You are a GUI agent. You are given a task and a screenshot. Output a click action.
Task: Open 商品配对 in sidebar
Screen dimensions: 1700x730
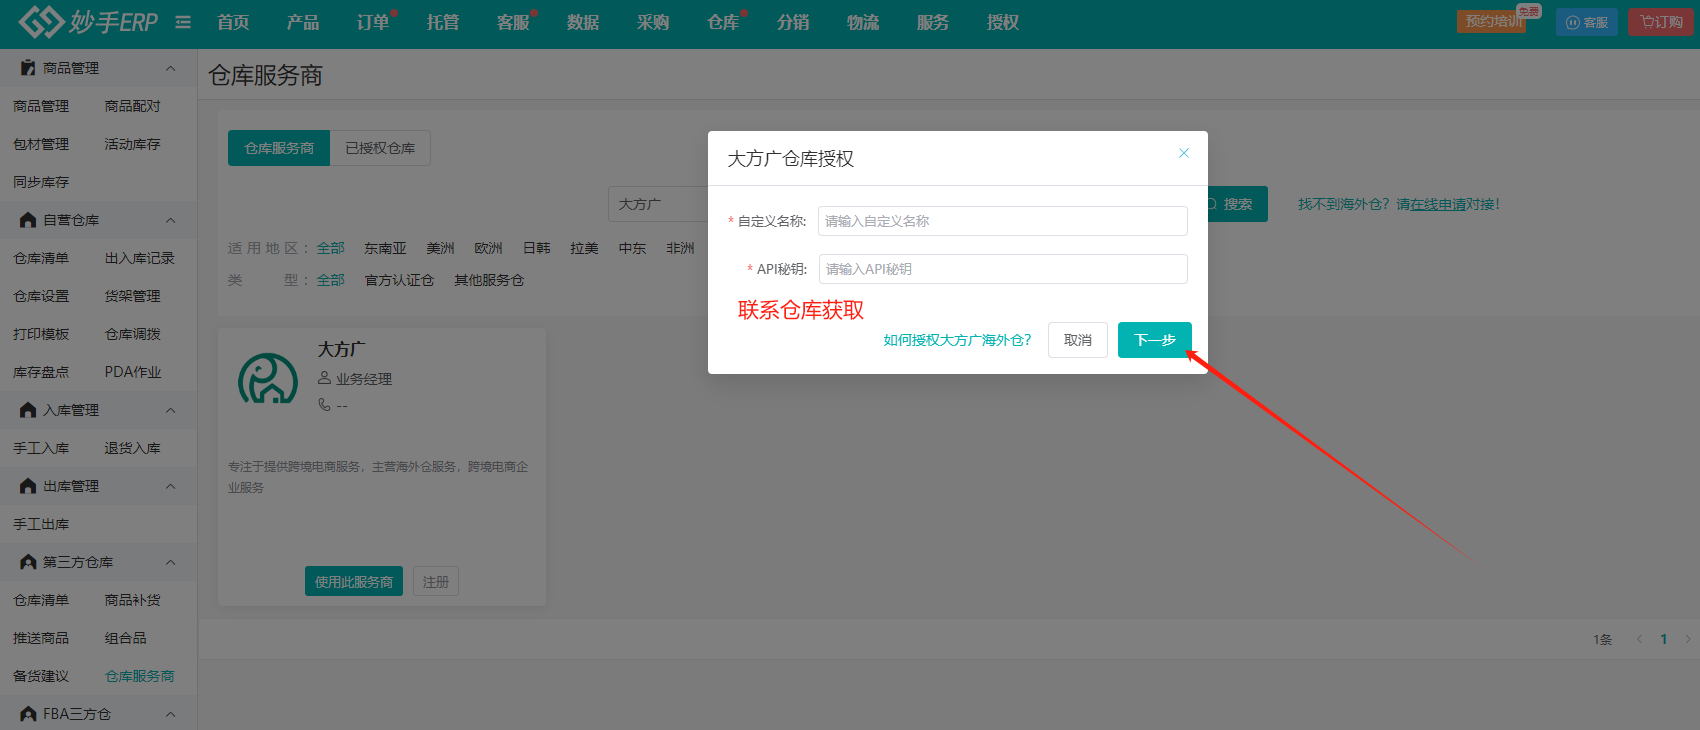(x=132, y=106)
